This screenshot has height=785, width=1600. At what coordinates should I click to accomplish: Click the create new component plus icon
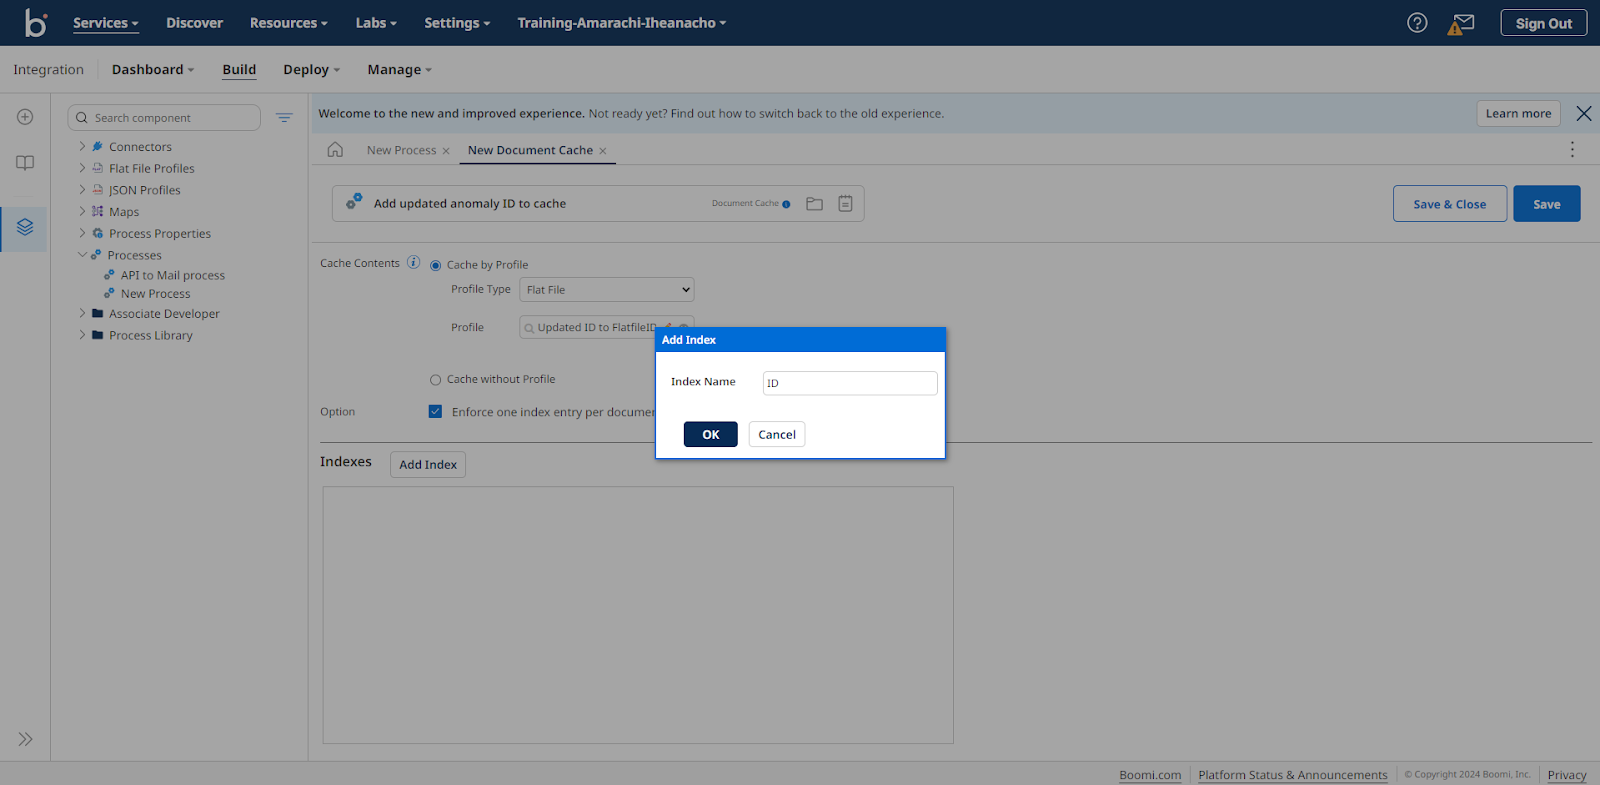pos(25,117)
